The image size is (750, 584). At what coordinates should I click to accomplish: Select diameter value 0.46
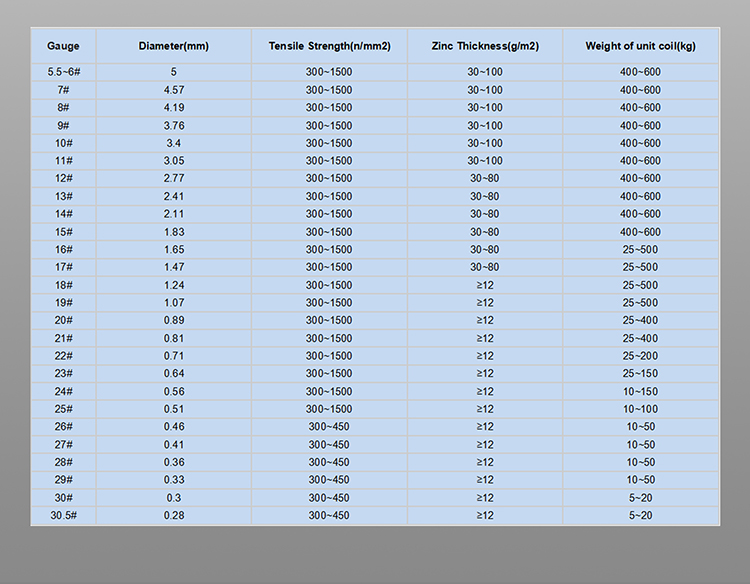(x=174, y=427)
